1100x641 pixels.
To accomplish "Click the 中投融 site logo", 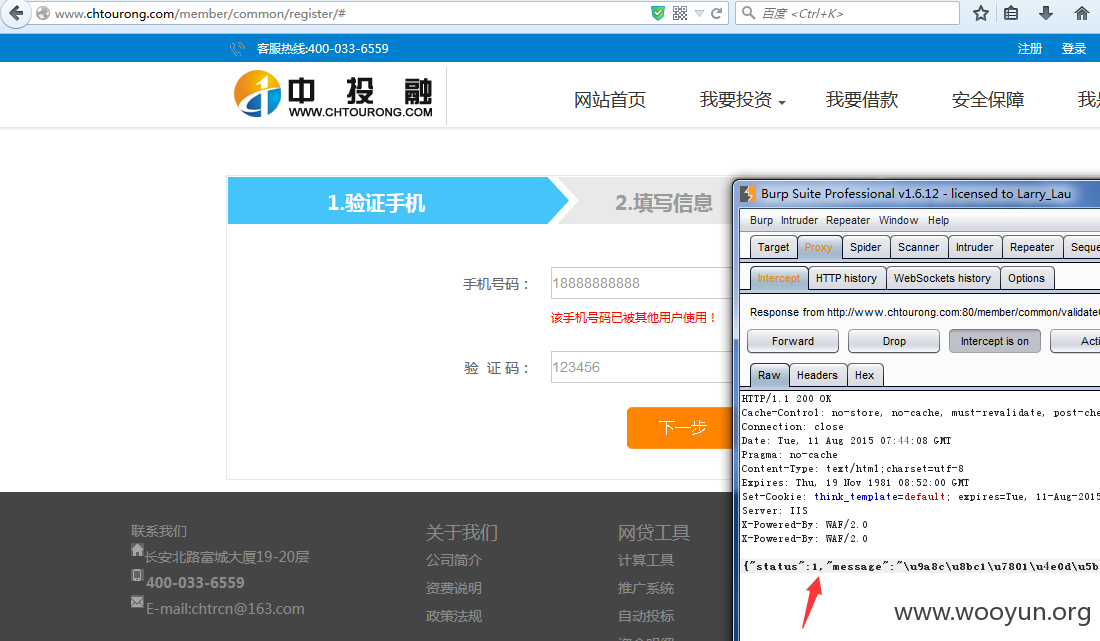I will pyautogui.click(x=333, y=94).
